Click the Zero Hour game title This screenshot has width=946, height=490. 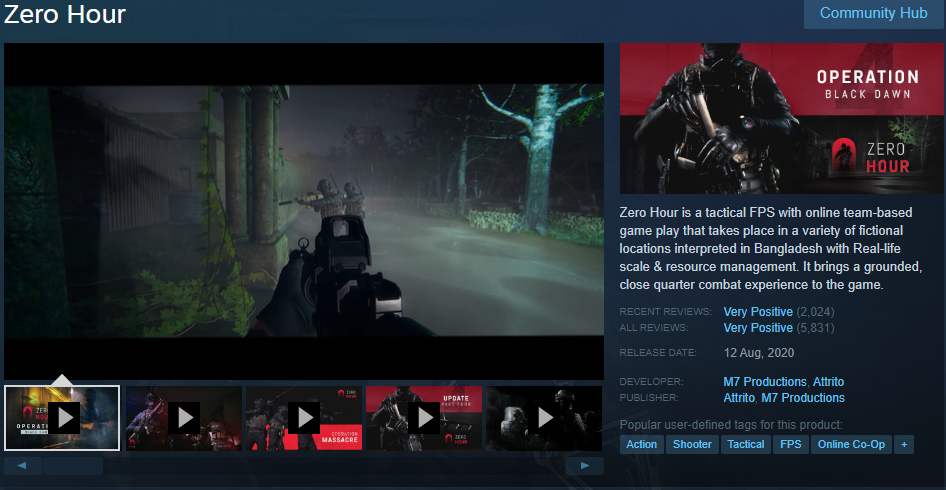[65, 14]
